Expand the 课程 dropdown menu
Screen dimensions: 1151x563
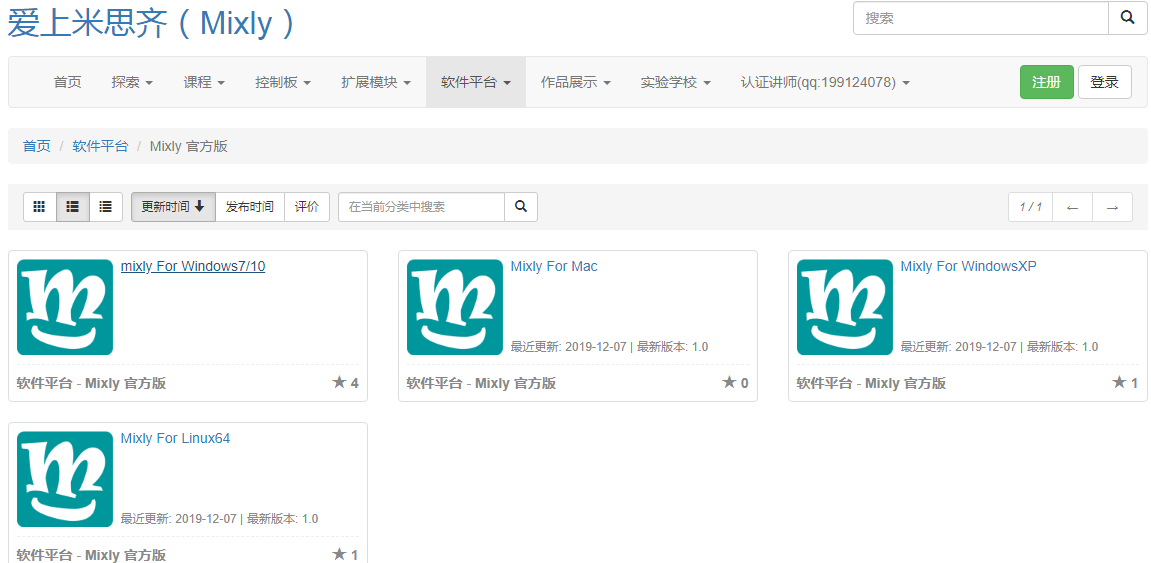click(x=204, y=82)
